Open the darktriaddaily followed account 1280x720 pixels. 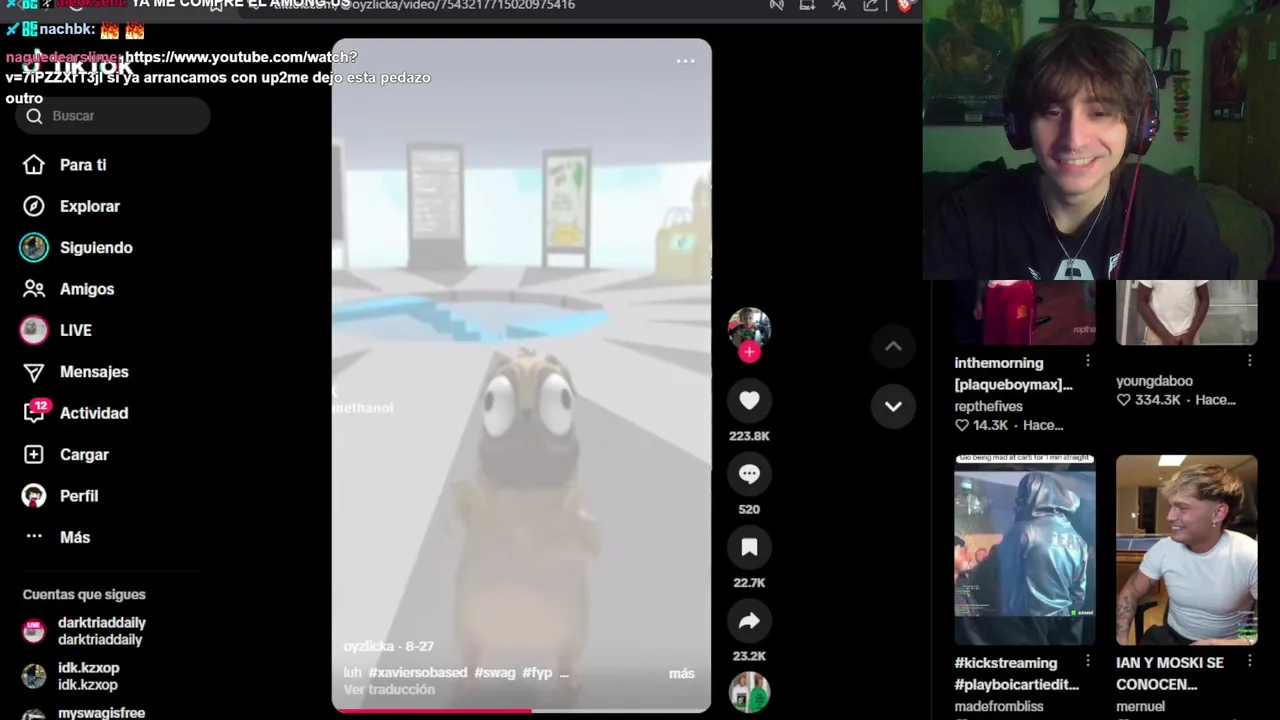(102, 631)
